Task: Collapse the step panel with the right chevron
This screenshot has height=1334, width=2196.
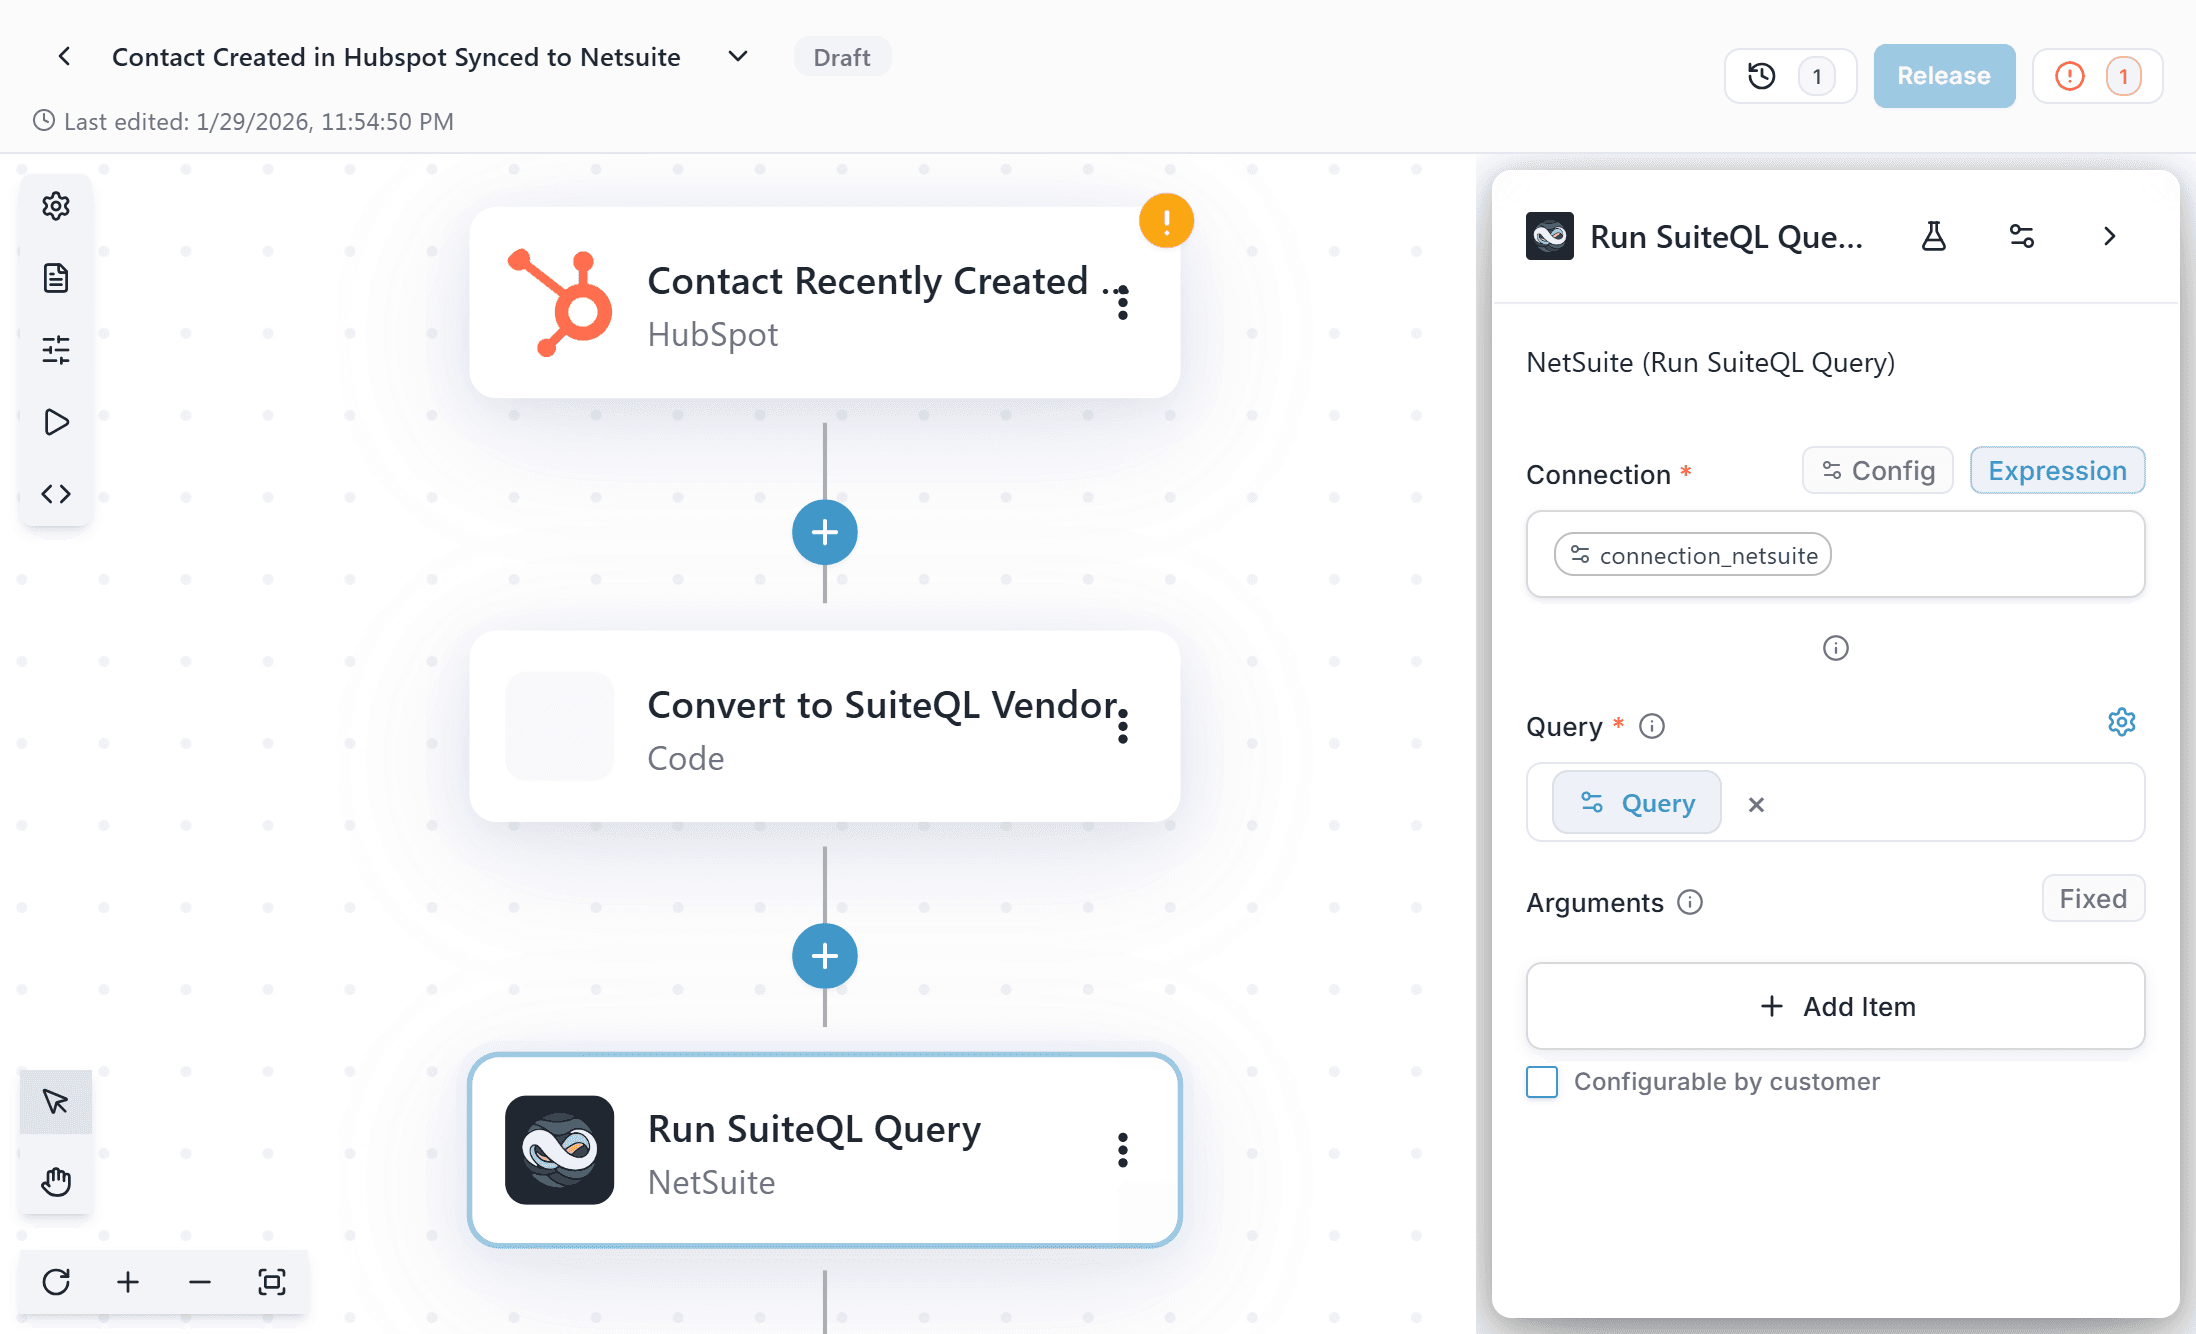Action: [2110, 237]
